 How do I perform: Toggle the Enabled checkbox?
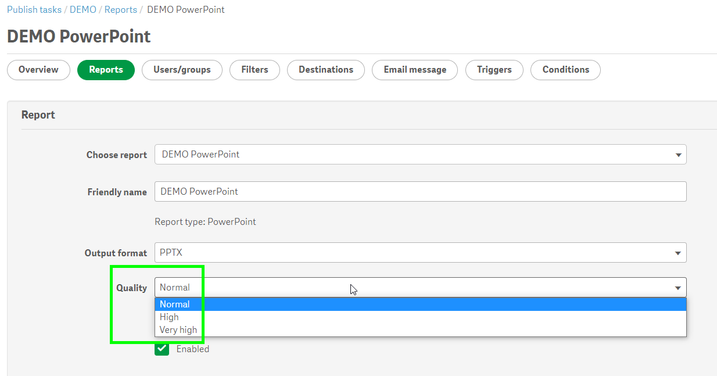point(162,349)
